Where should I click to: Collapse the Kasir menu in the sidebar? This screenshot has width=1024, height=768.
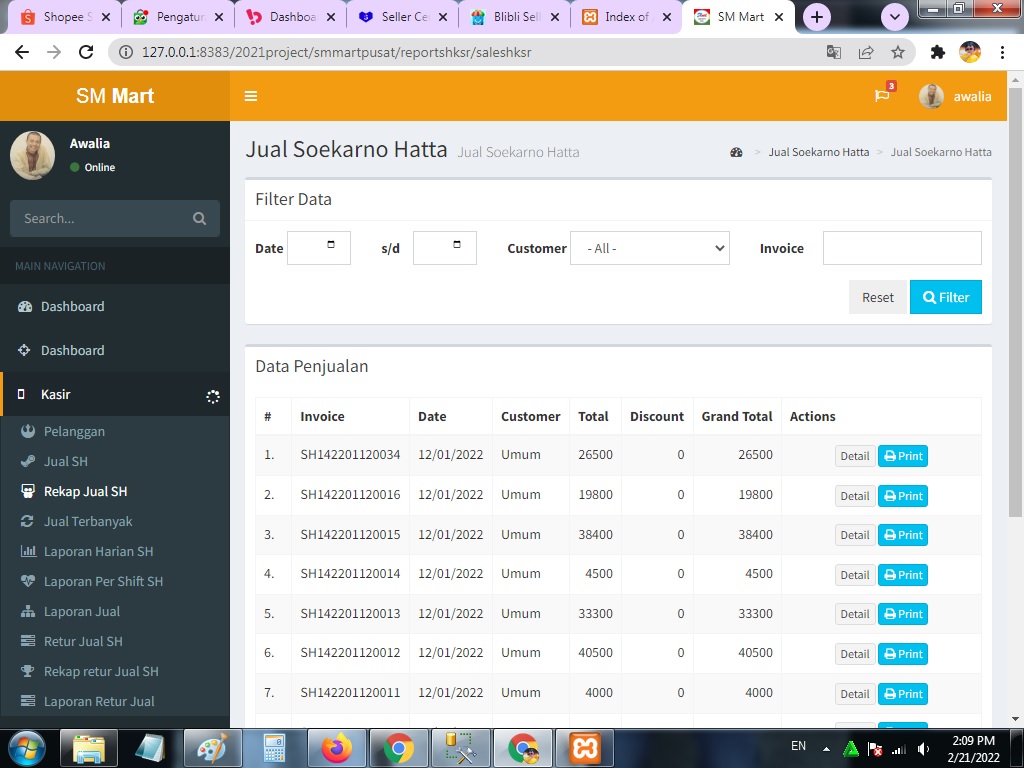click(115, 395)
